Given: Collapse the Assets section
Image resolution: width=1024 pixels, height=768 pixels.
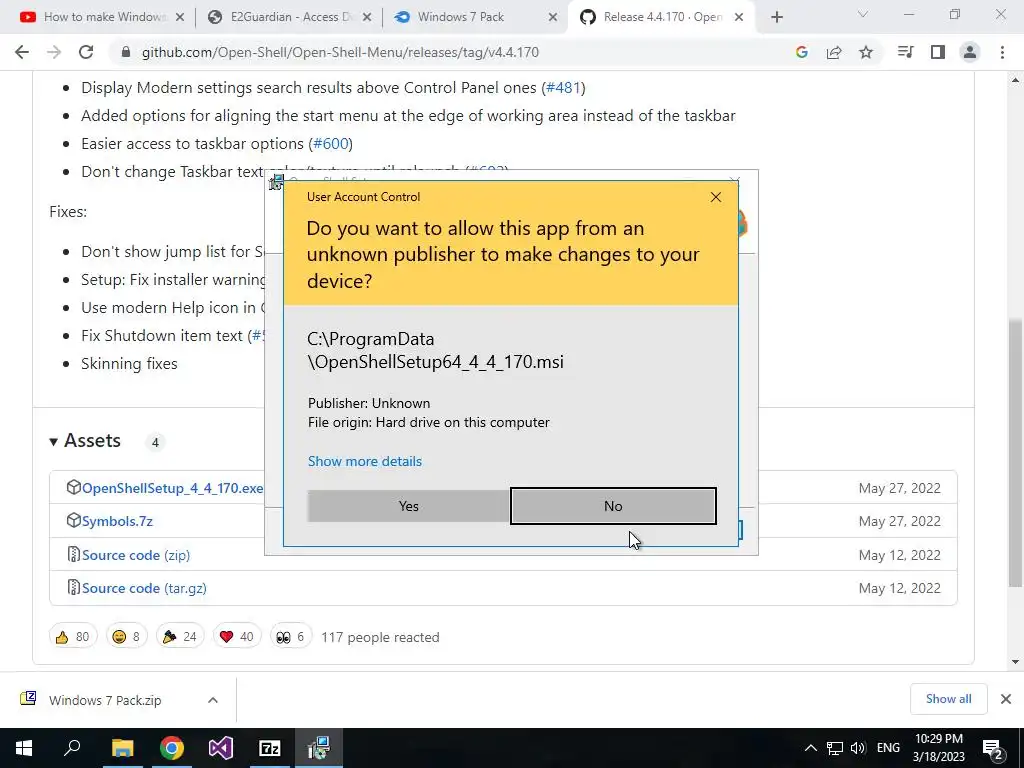Looking at the screenshot, I should [85, 441].
